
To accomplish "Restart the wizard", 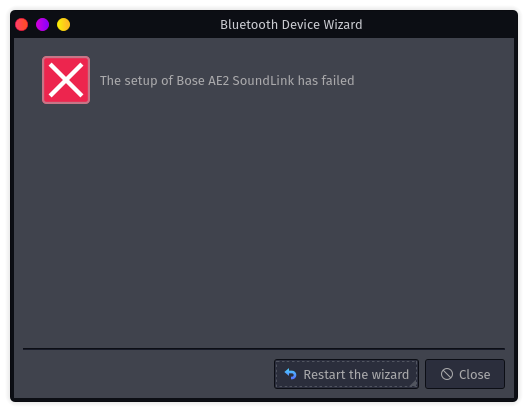I will click(346, 374).
